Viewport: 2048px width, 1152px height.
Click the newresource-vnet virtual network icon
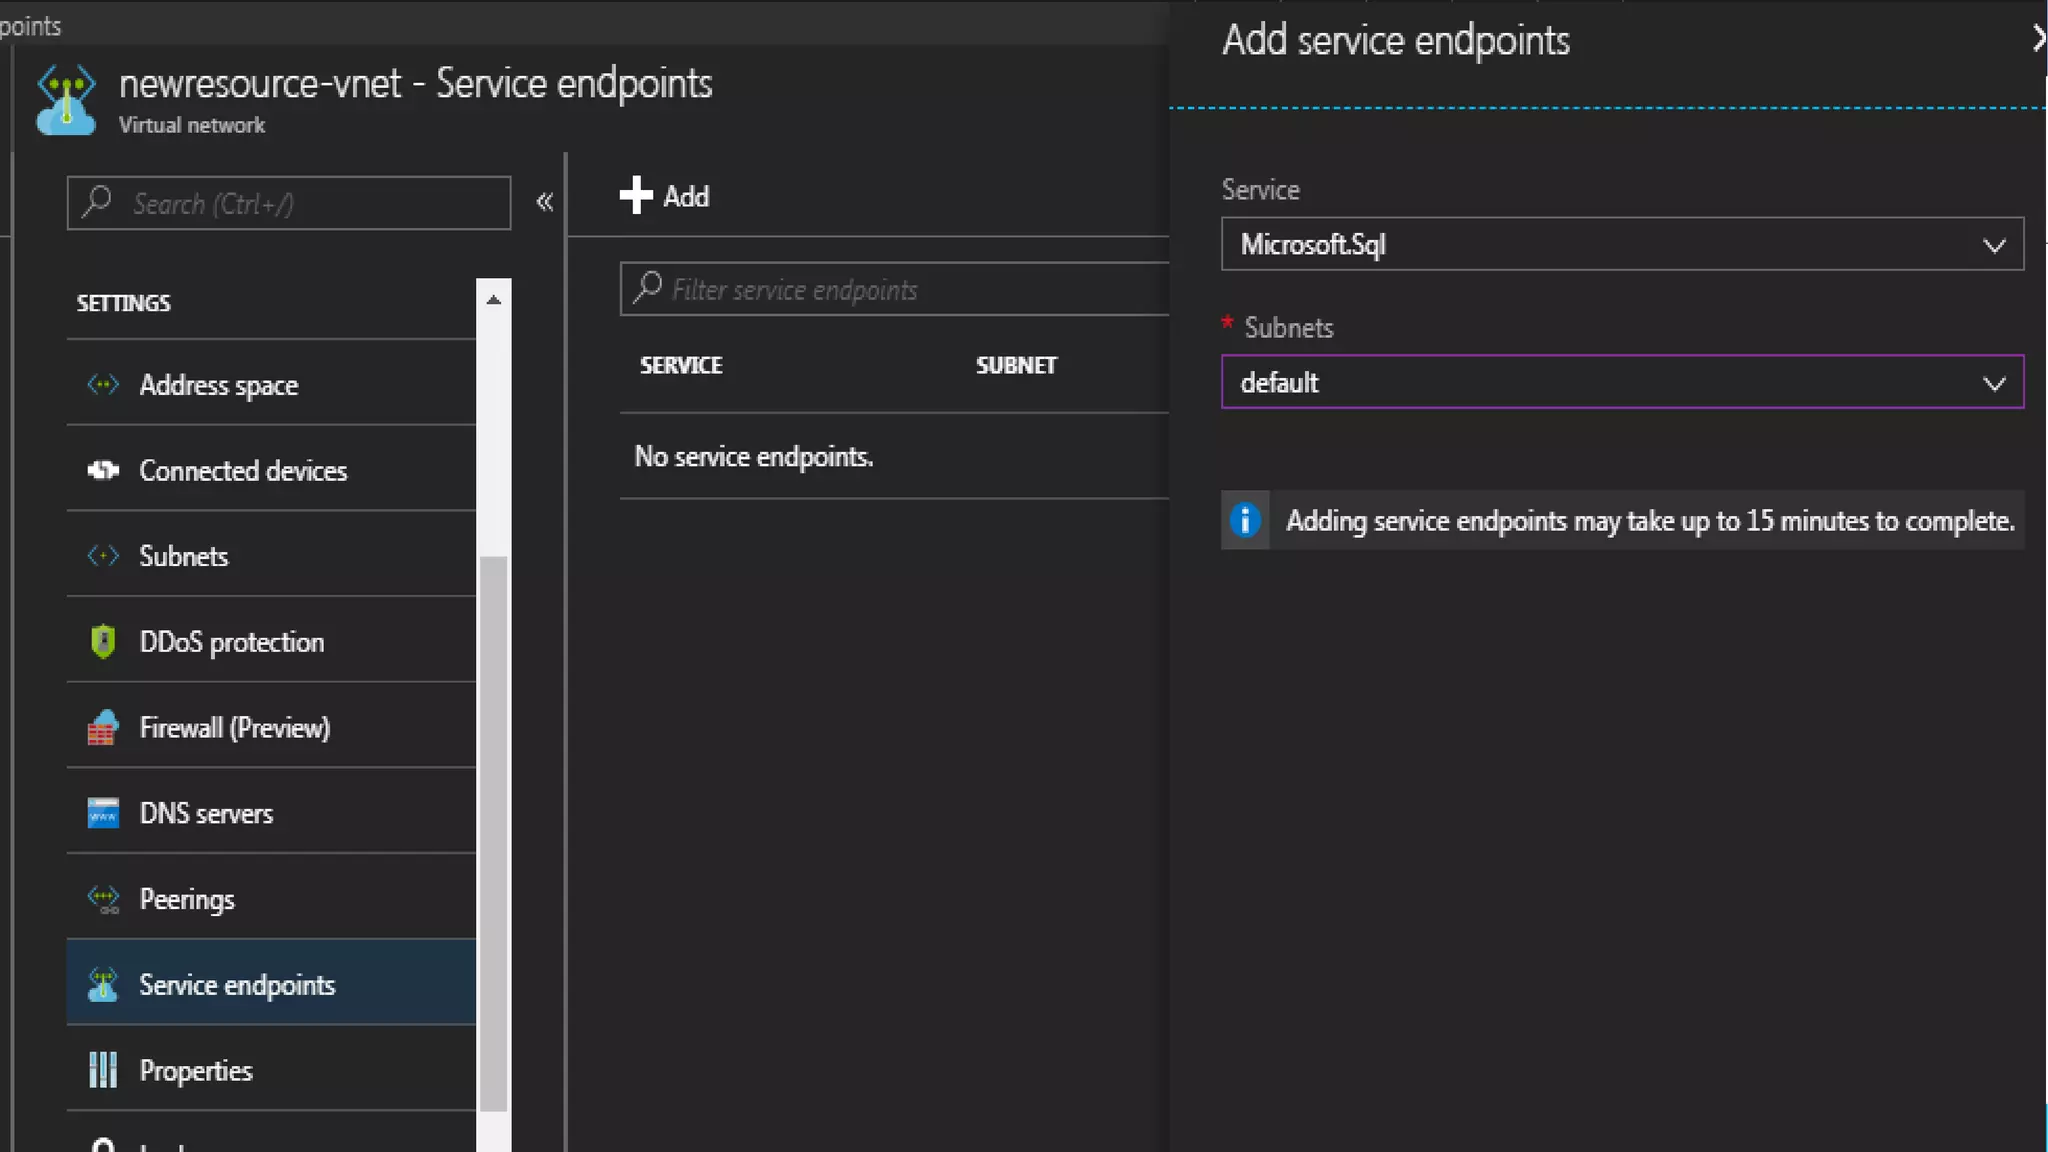point(66,99)
